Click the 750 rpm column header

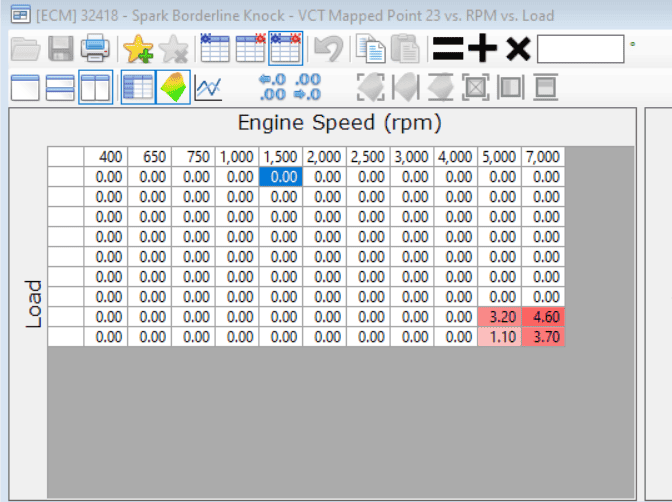click(x=193, y=157)
